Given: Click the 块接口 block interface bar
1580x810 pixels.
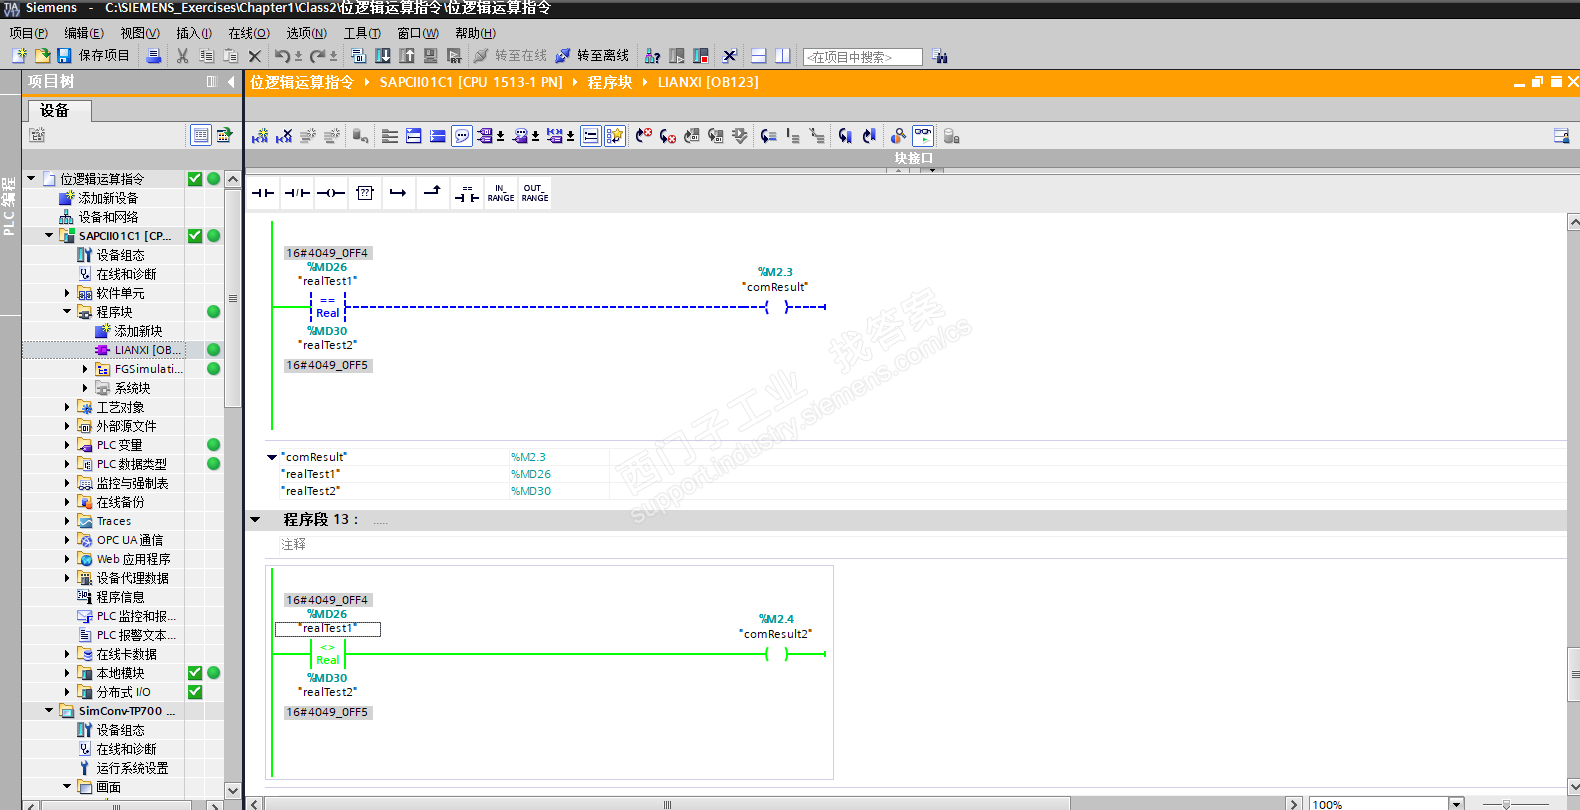Looking at the screenshot, I should click(913, 158).
